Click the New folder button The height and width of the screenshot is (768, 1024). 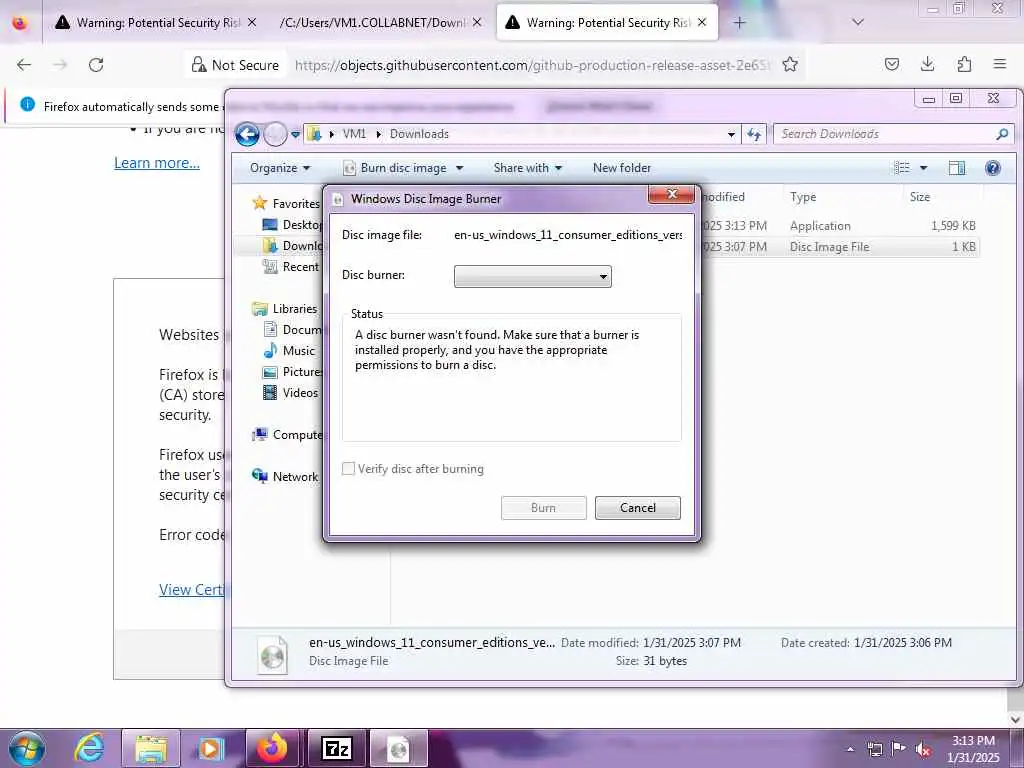tap(622, 168)
